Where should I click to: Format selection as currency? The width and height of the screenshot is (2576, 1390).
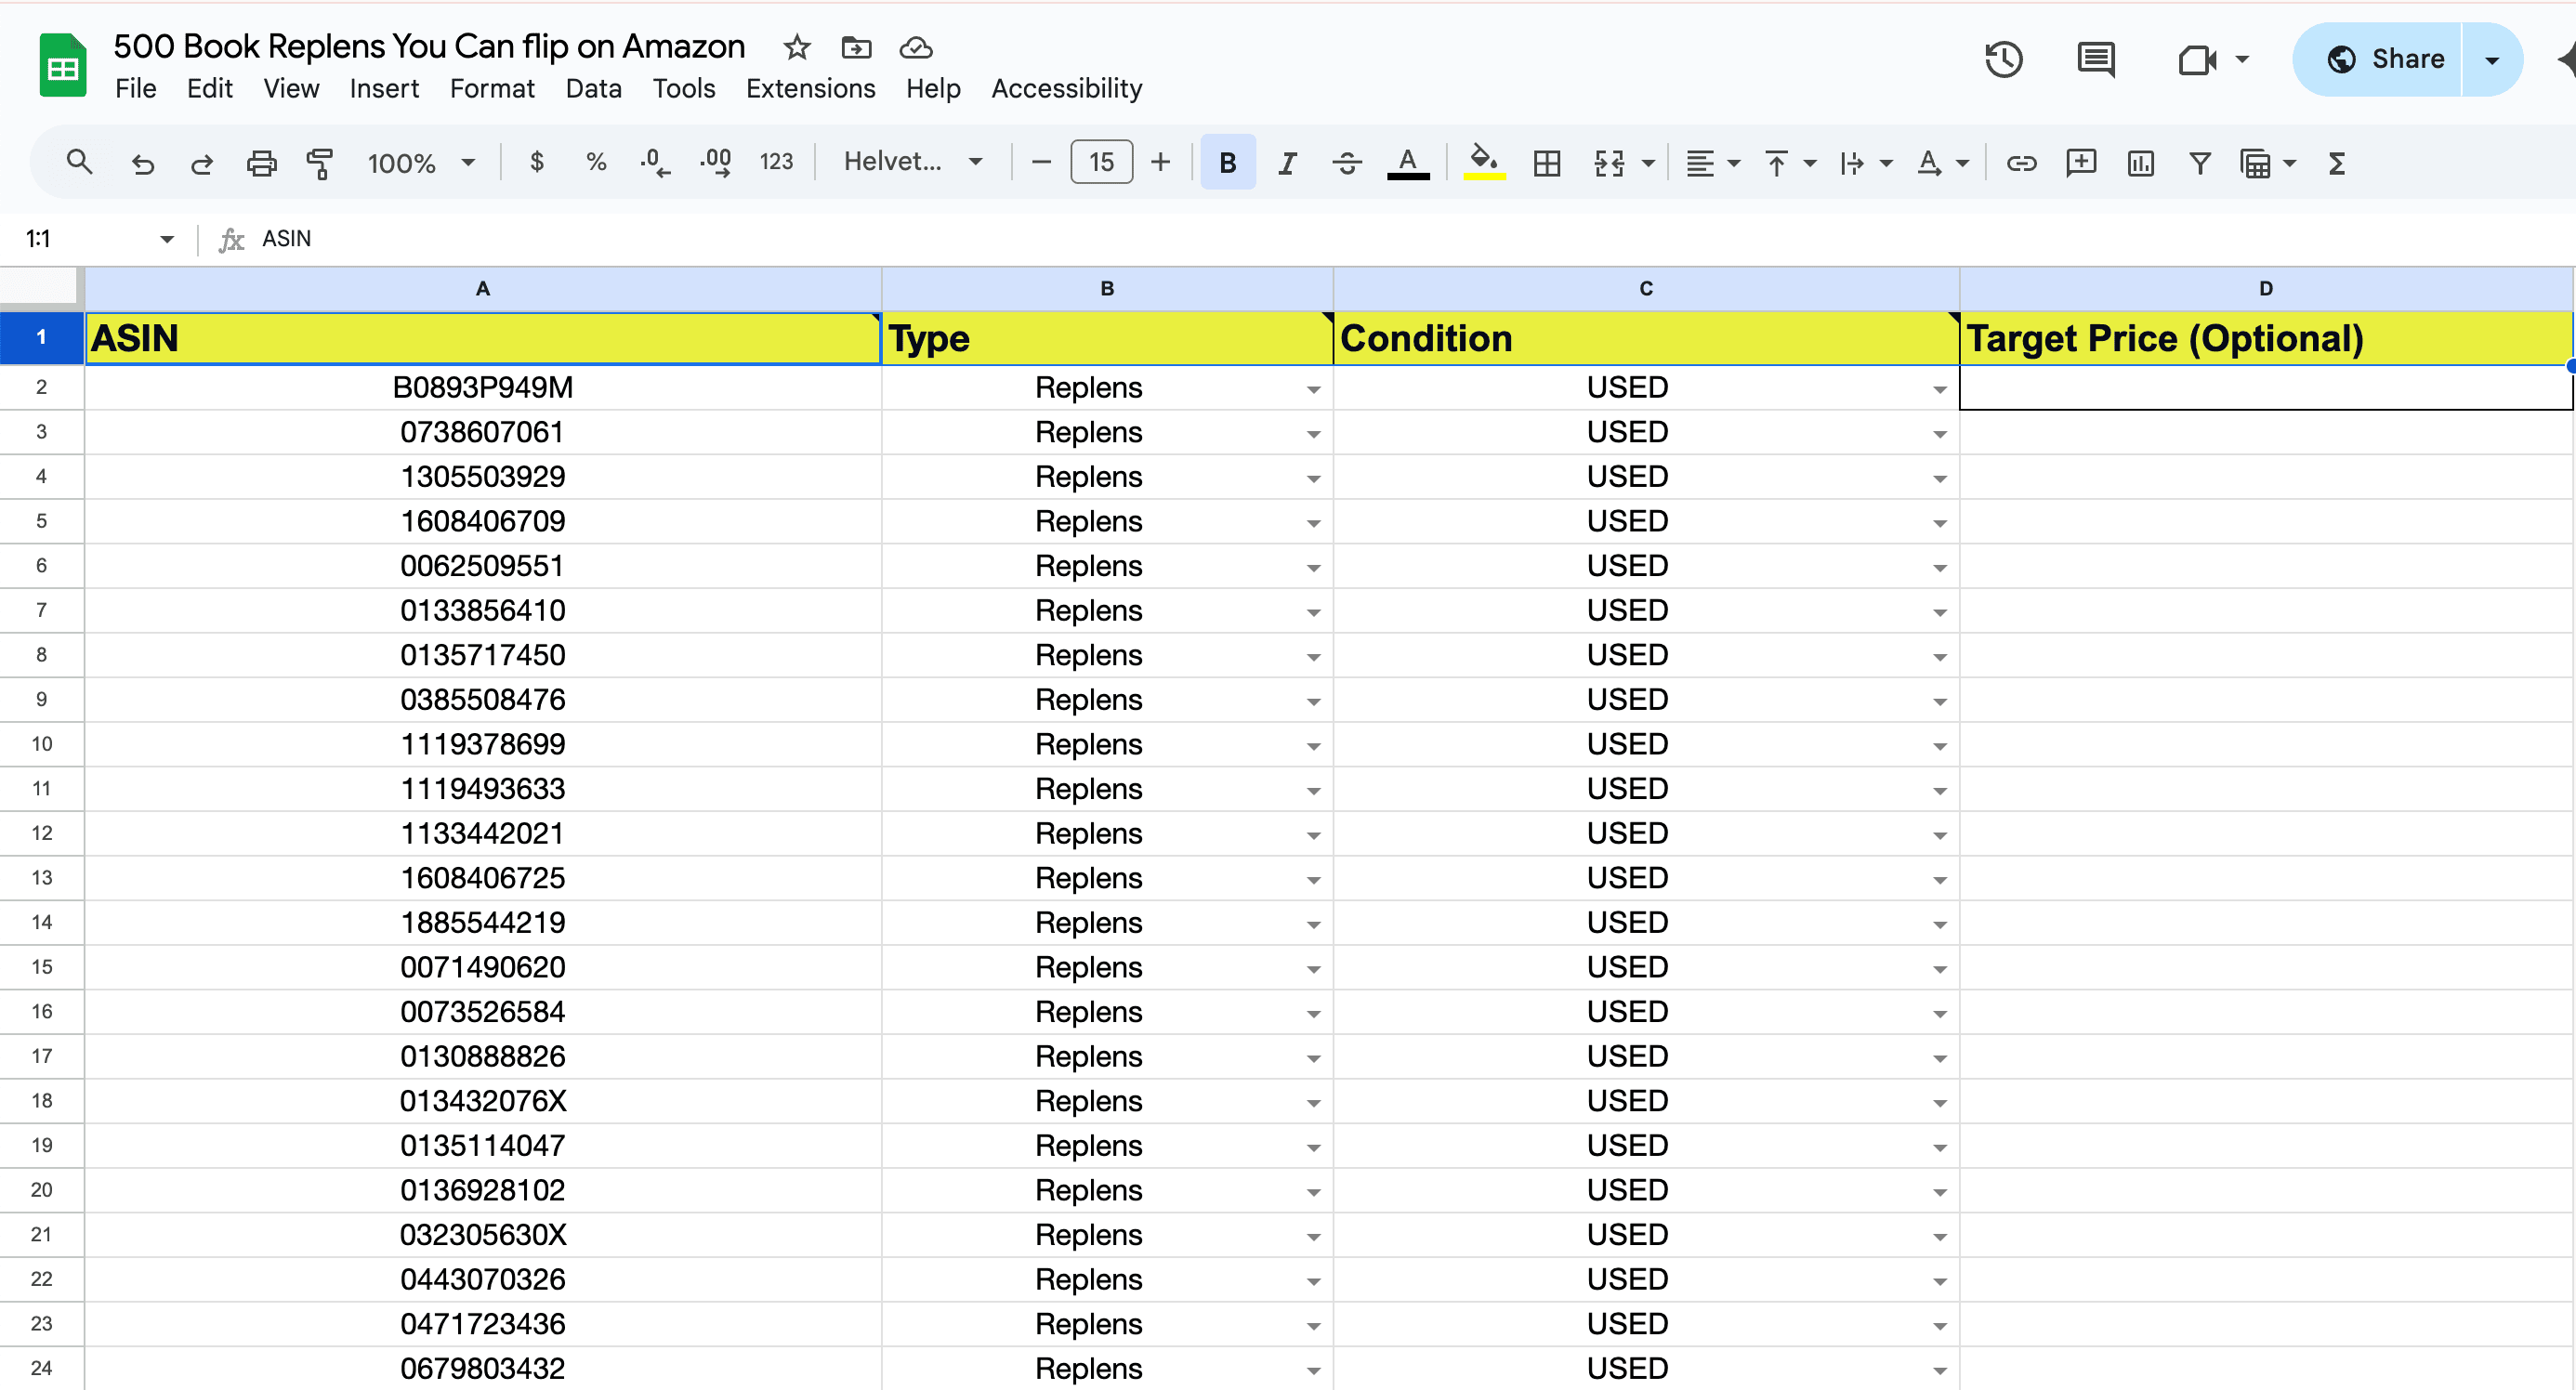537,162
